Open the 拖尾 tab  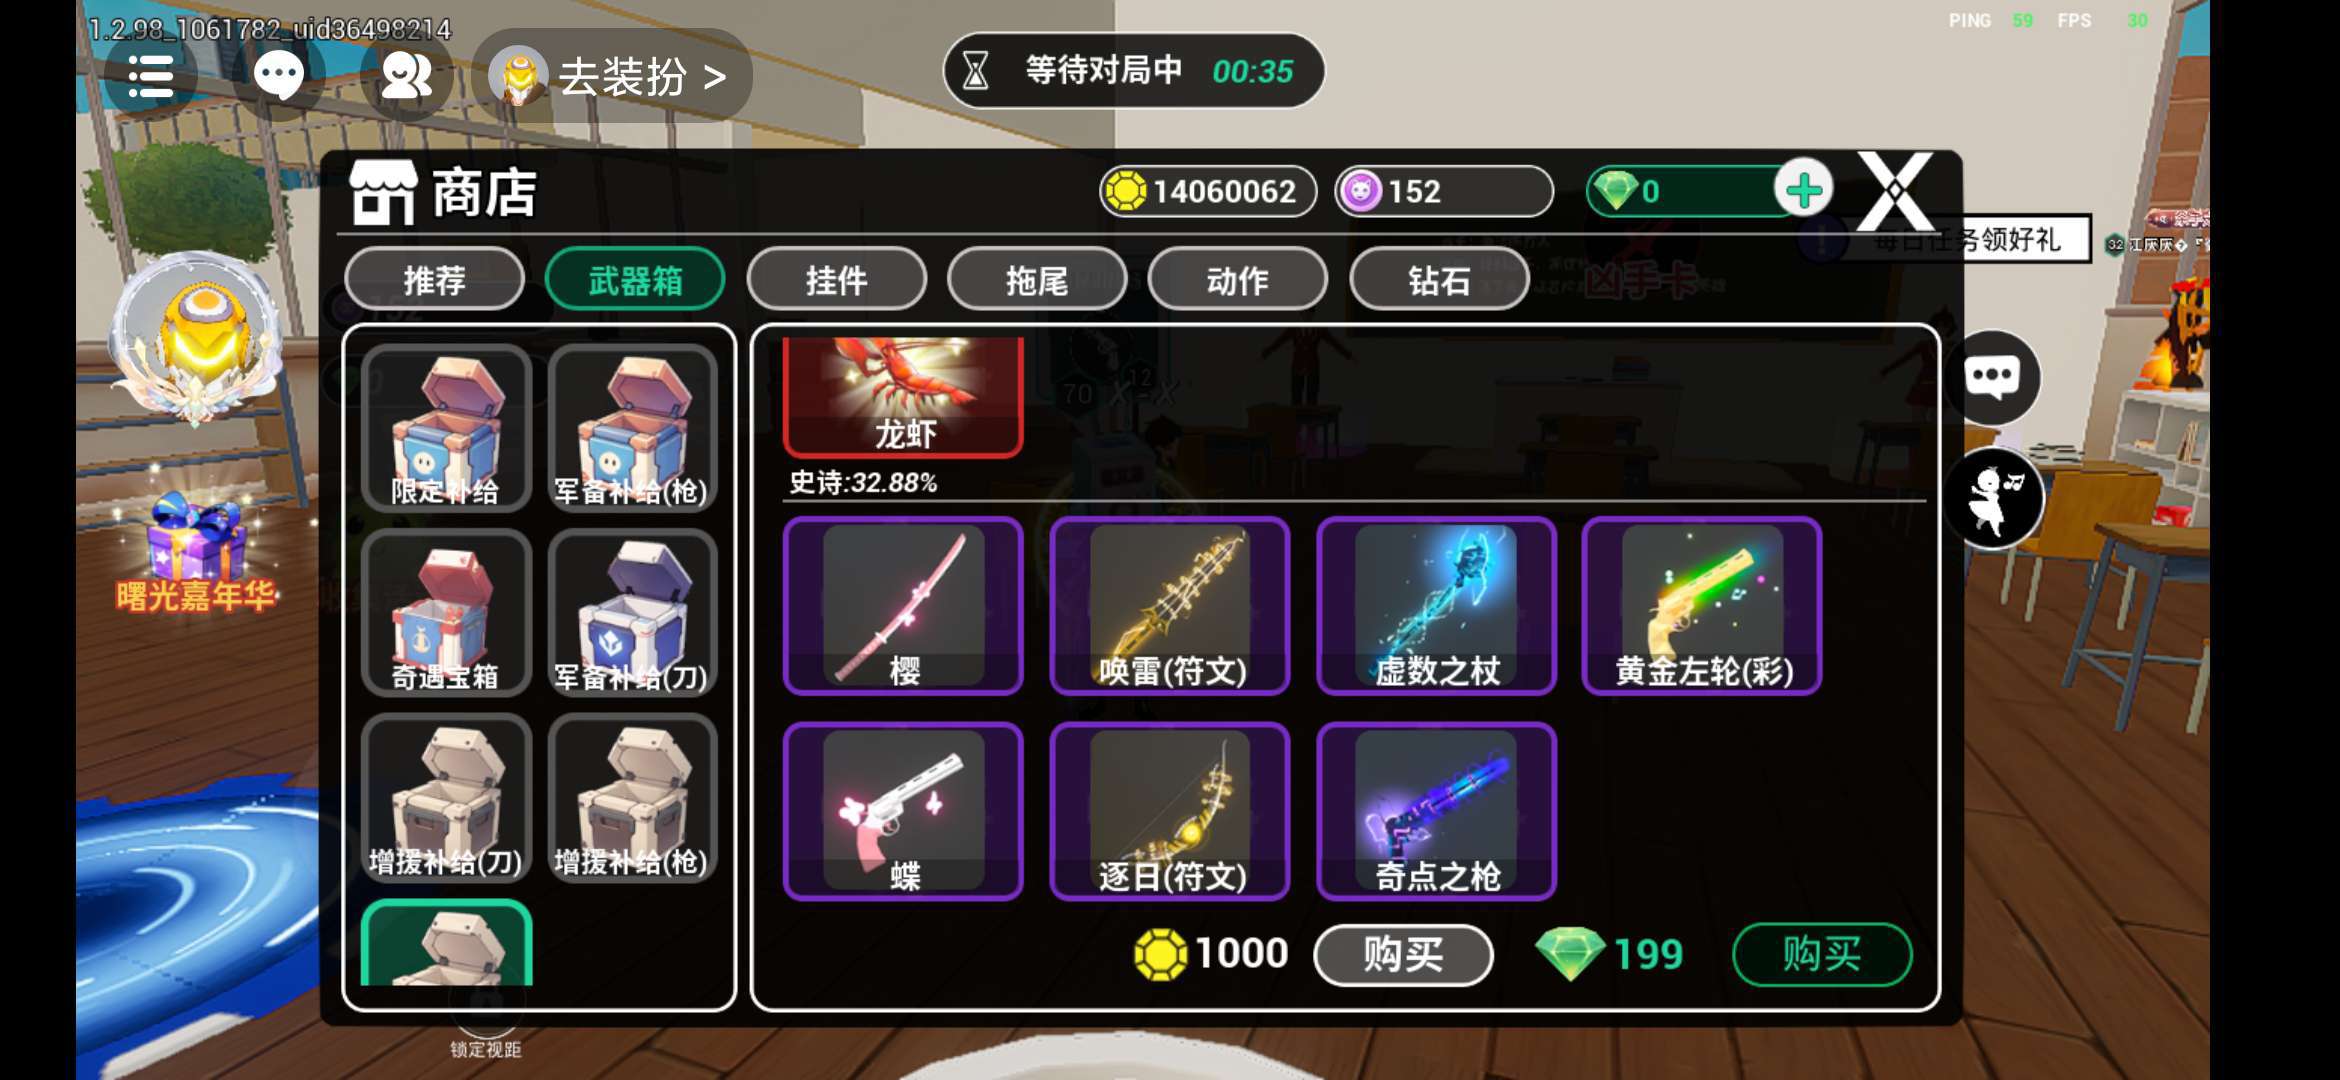point(1037,280)
